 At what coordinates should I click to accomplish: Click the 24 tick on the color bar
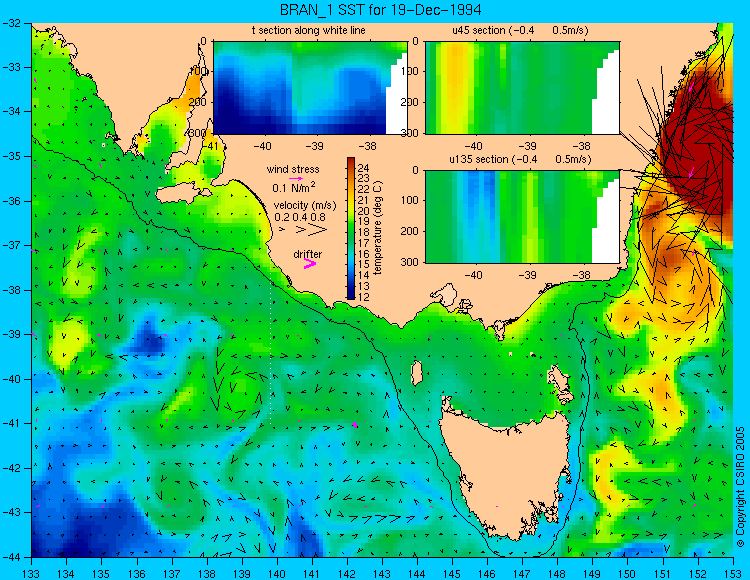(x=364, y=168)
